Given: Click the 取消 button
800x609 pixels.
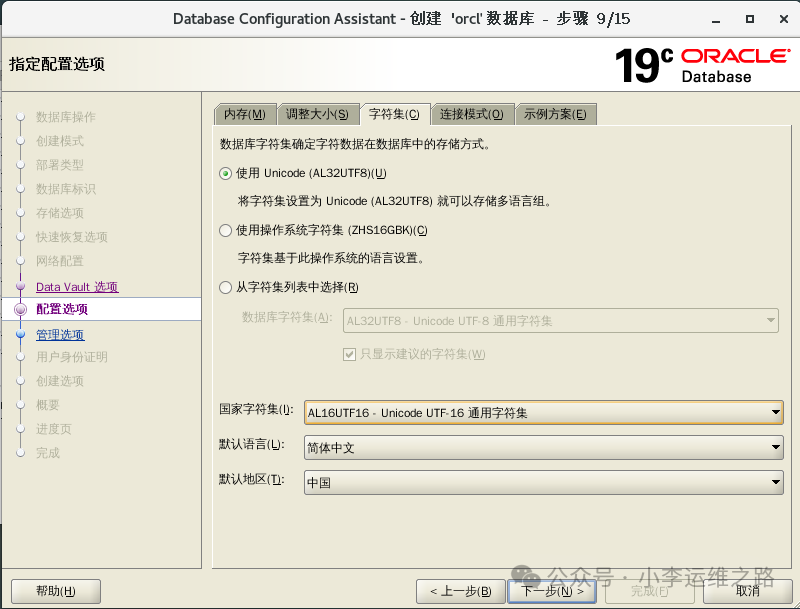Looking at the screenshot, I should pos(748,591).
